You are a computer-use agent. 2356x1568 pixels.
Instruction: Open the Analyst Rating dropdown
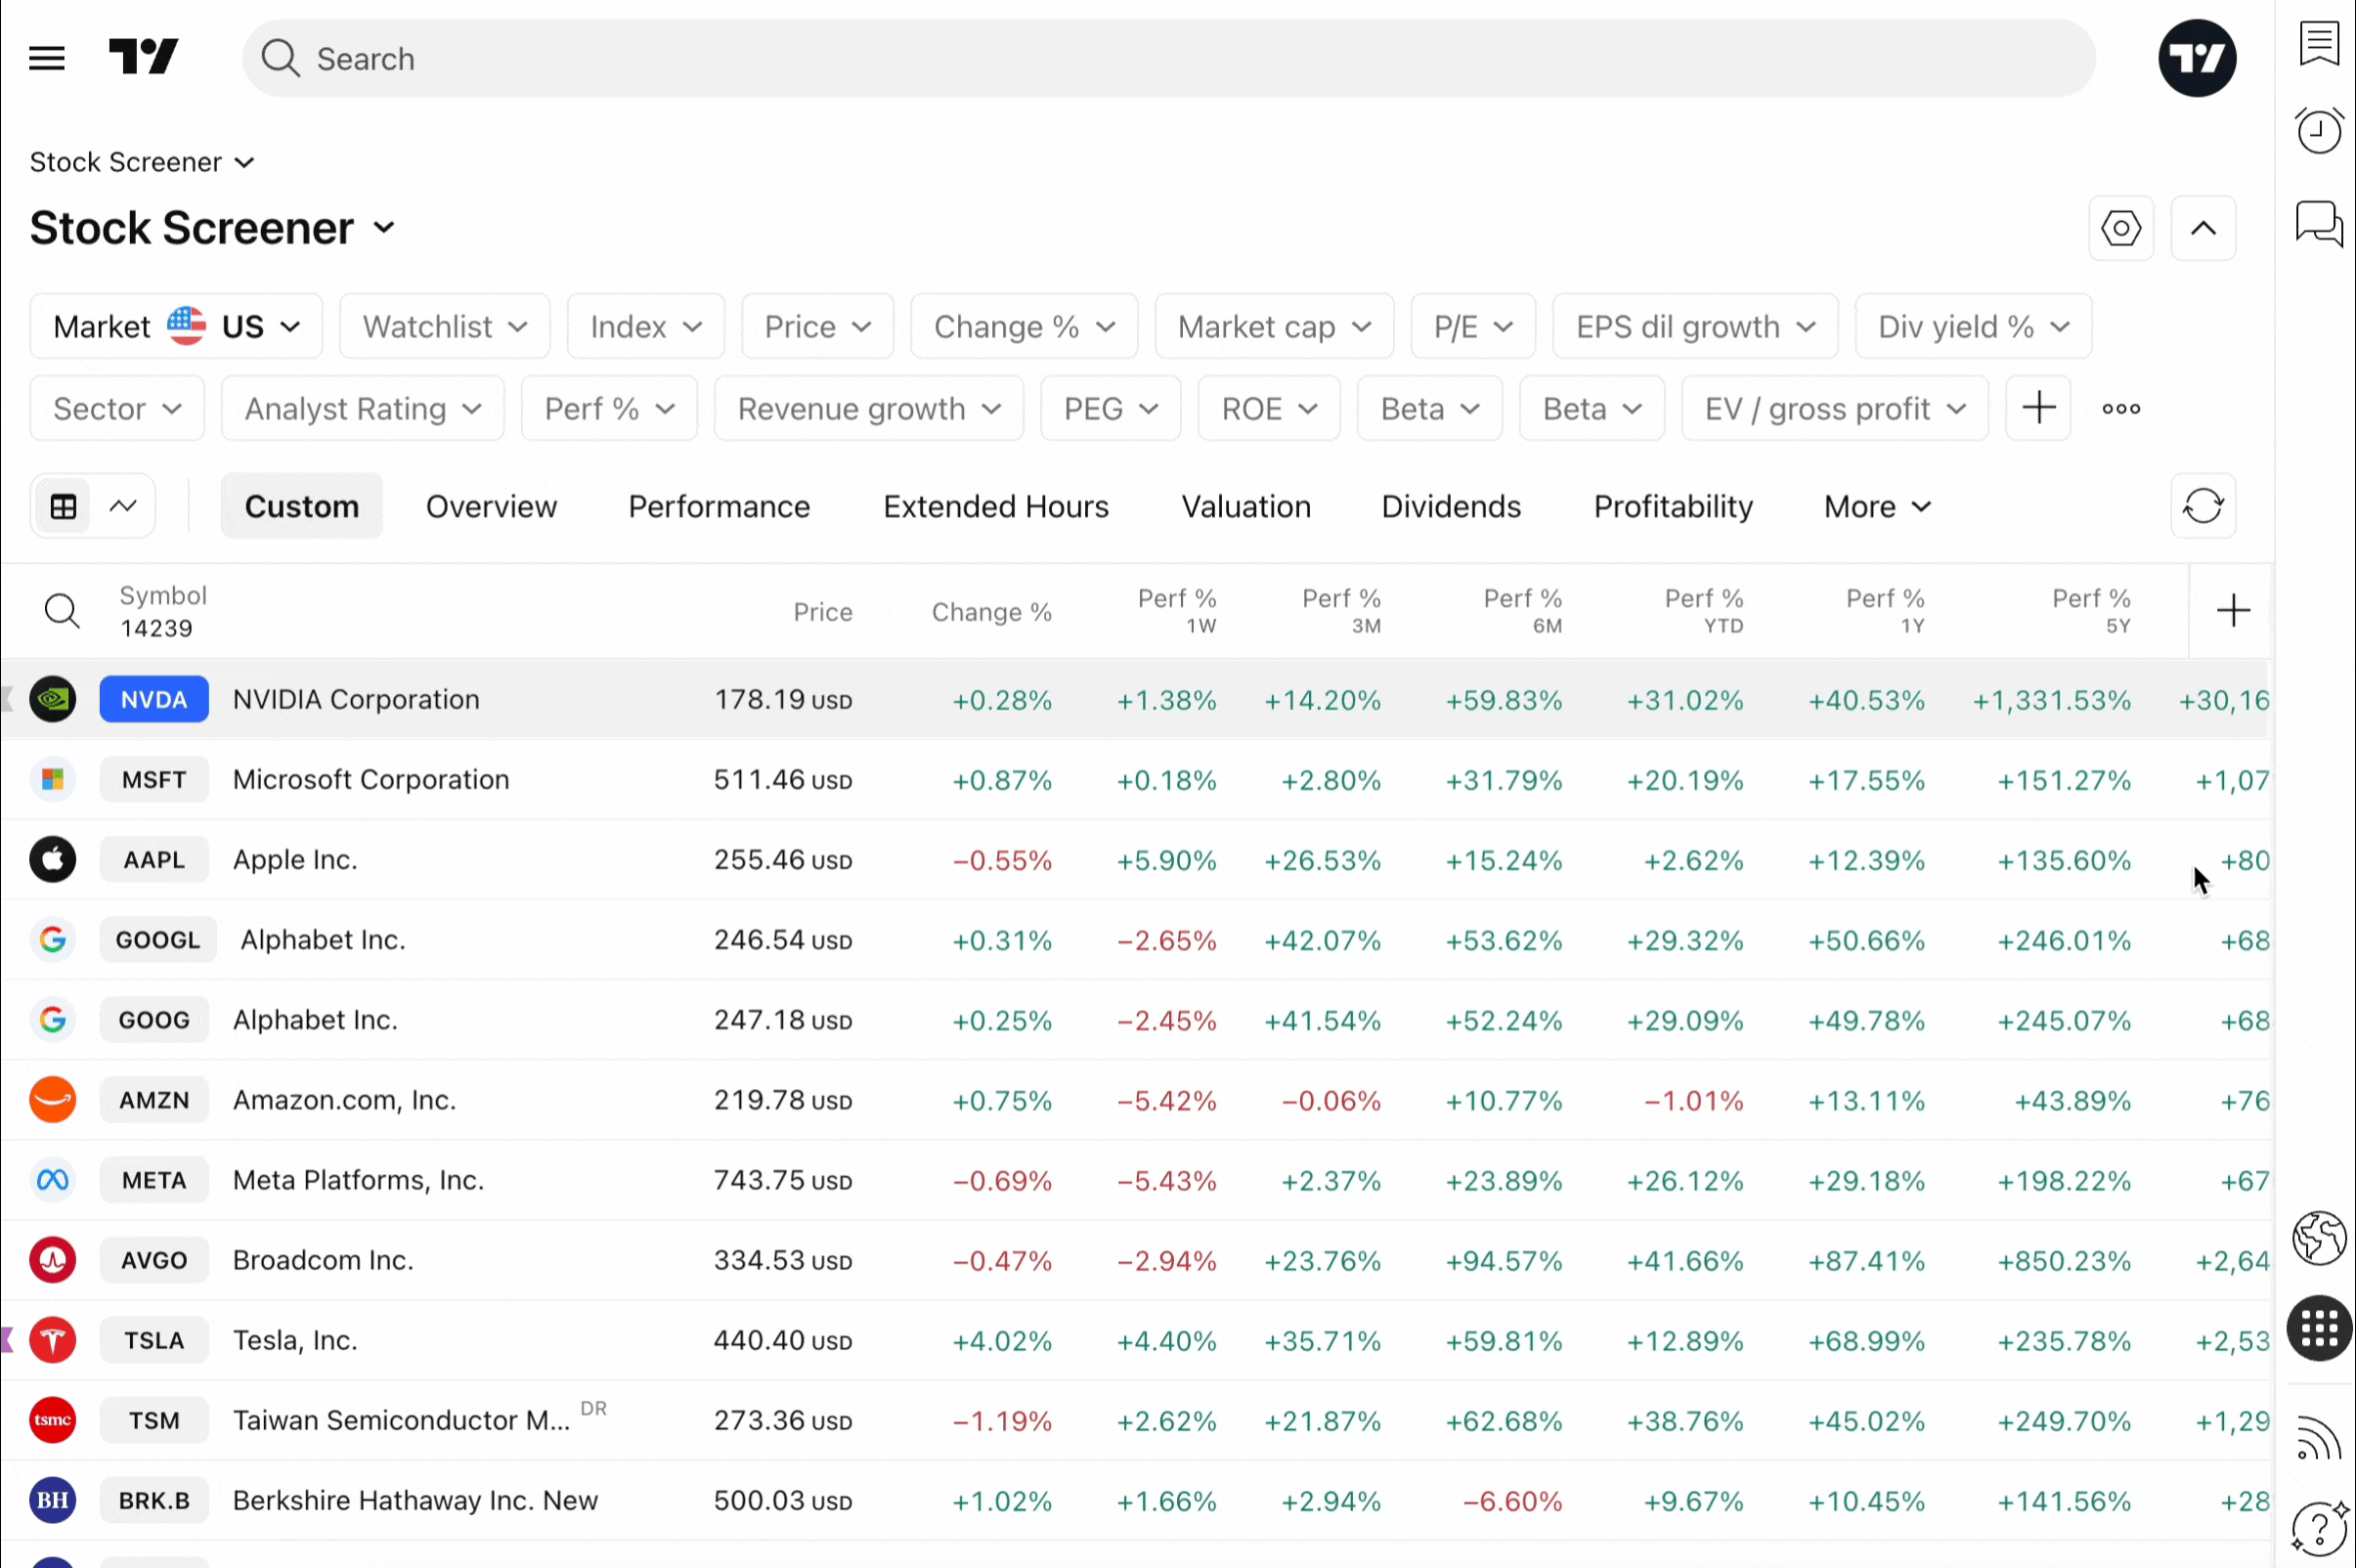click(x=362, y=408)
